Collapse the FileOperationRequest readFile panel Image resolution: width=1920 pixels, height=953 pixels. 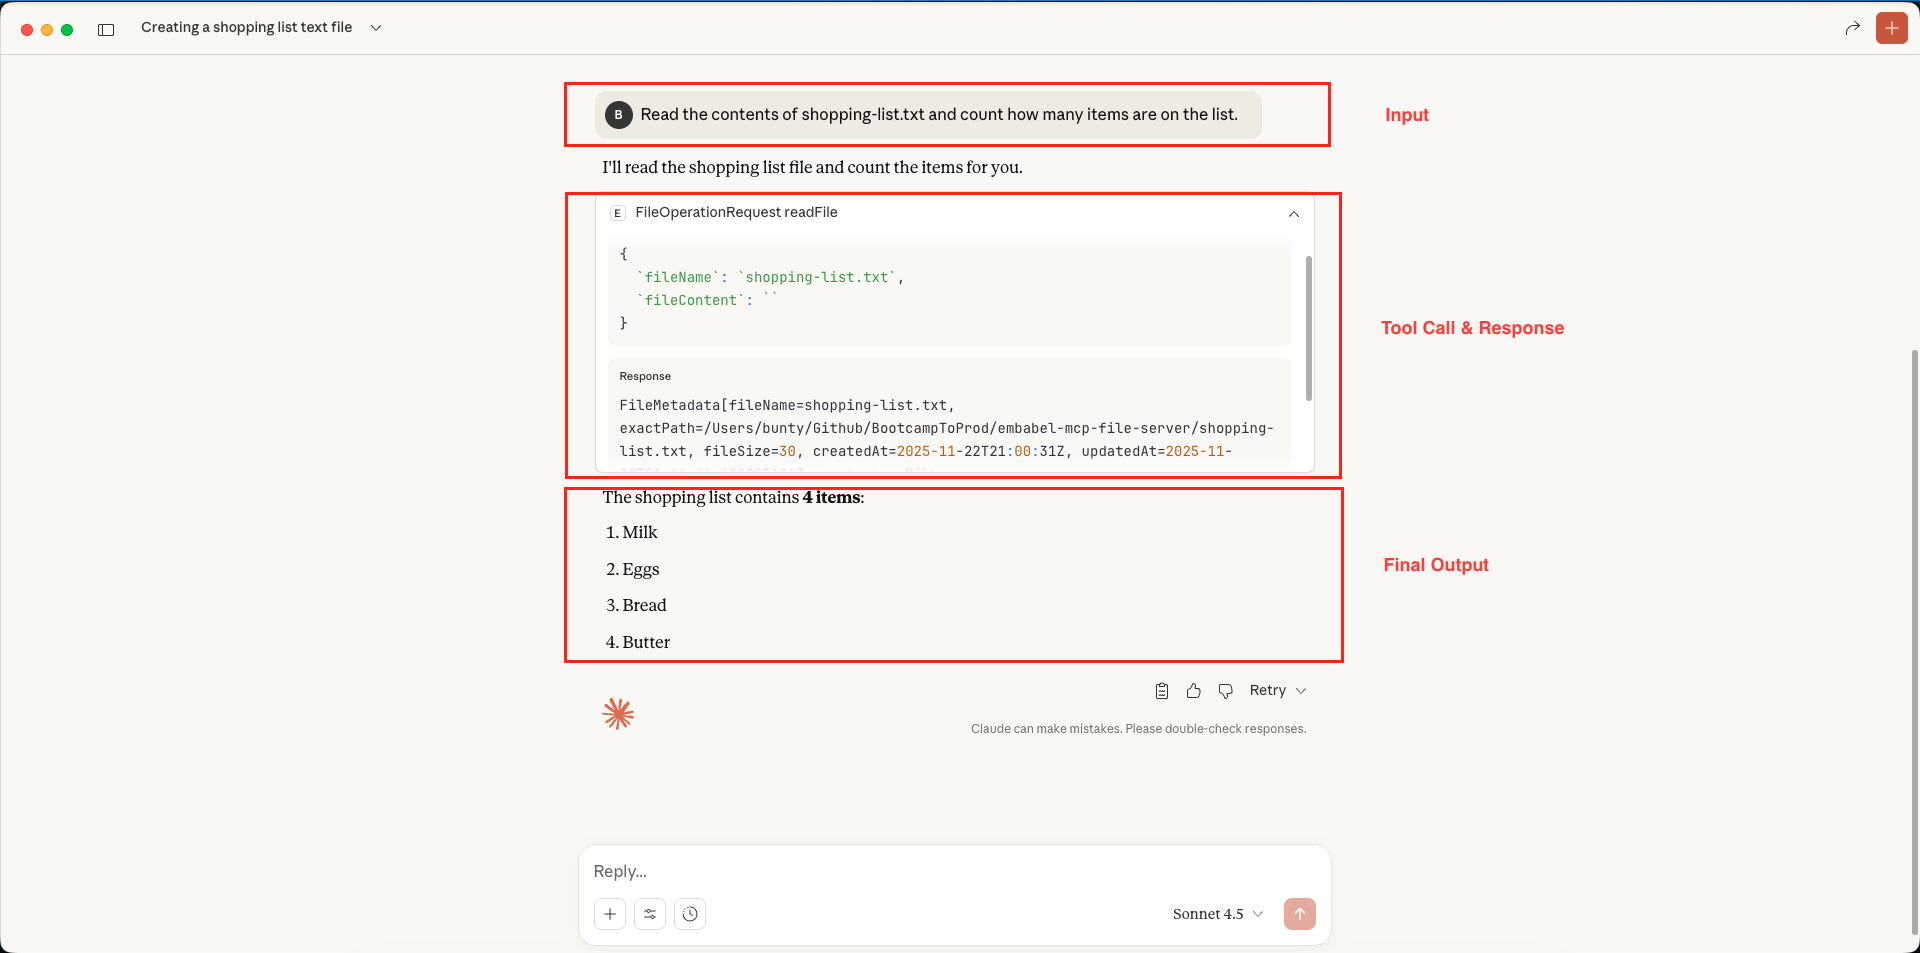pyautogui.click(x=1293, y=214)
